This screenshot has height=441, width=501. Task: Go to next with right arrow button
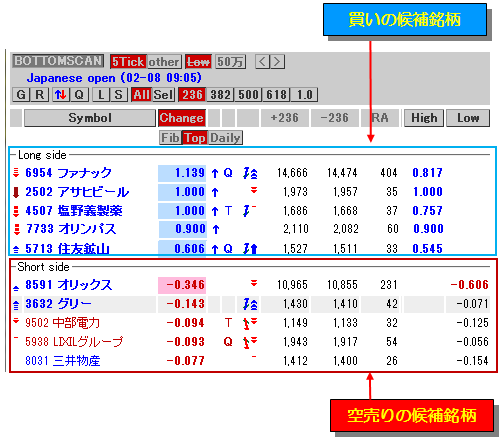tap(277, 62)
